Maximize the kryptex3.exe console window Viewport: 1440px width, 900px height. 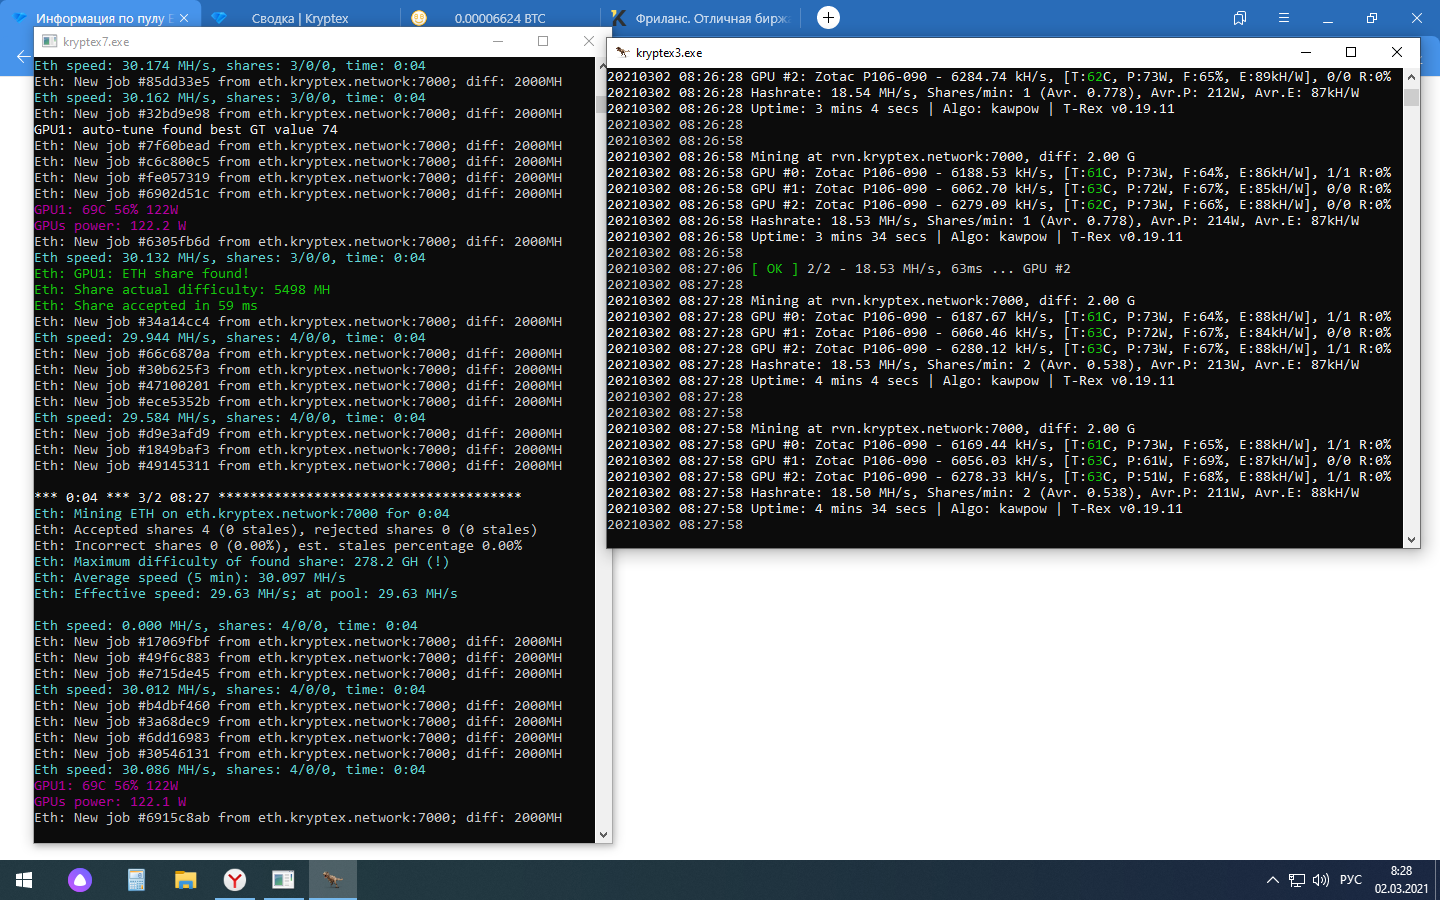pos(1351,52)
